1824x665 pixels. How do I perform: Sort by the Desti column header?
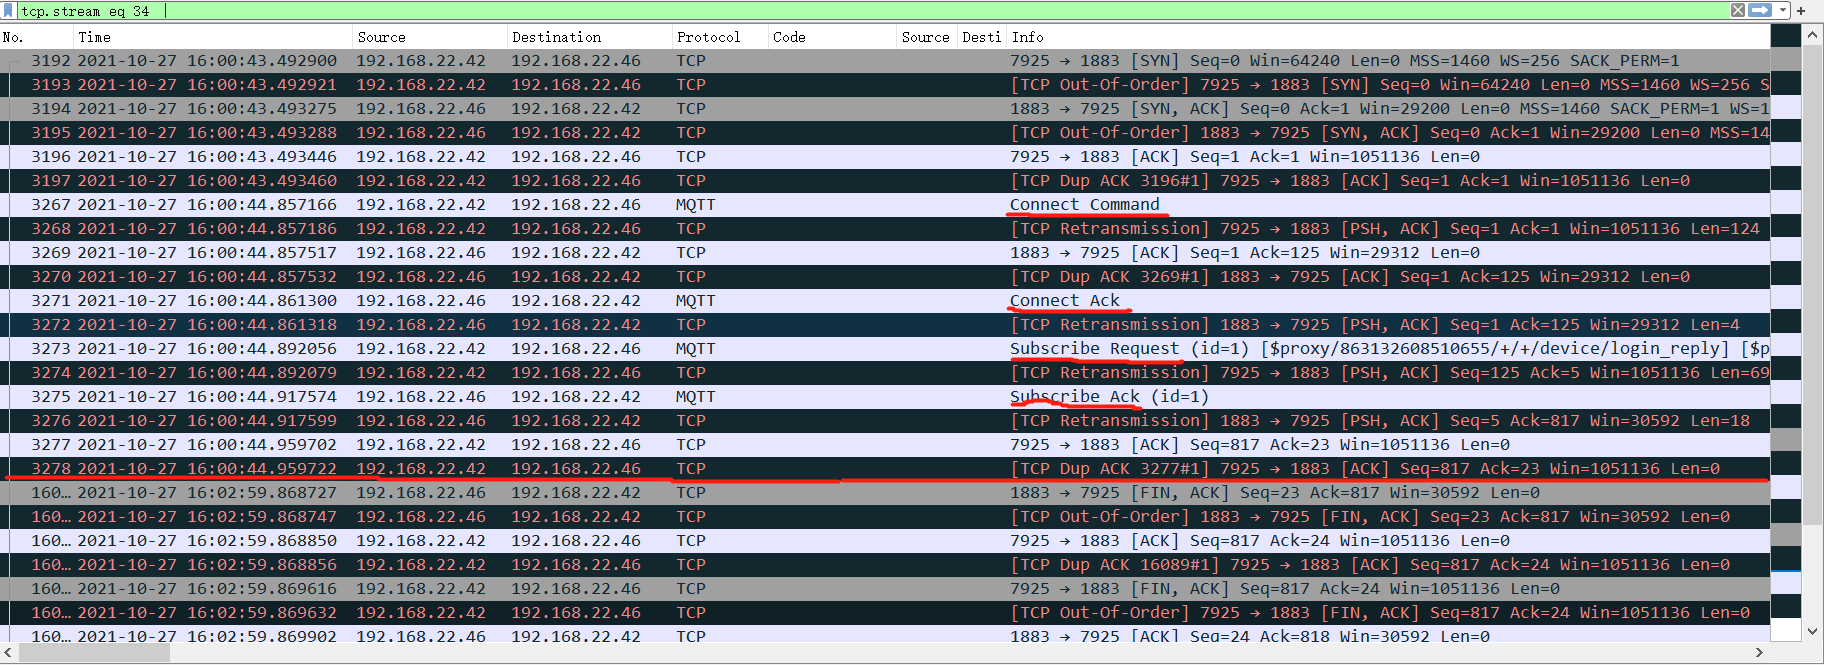pyautogui.click(x=982, y=37)
